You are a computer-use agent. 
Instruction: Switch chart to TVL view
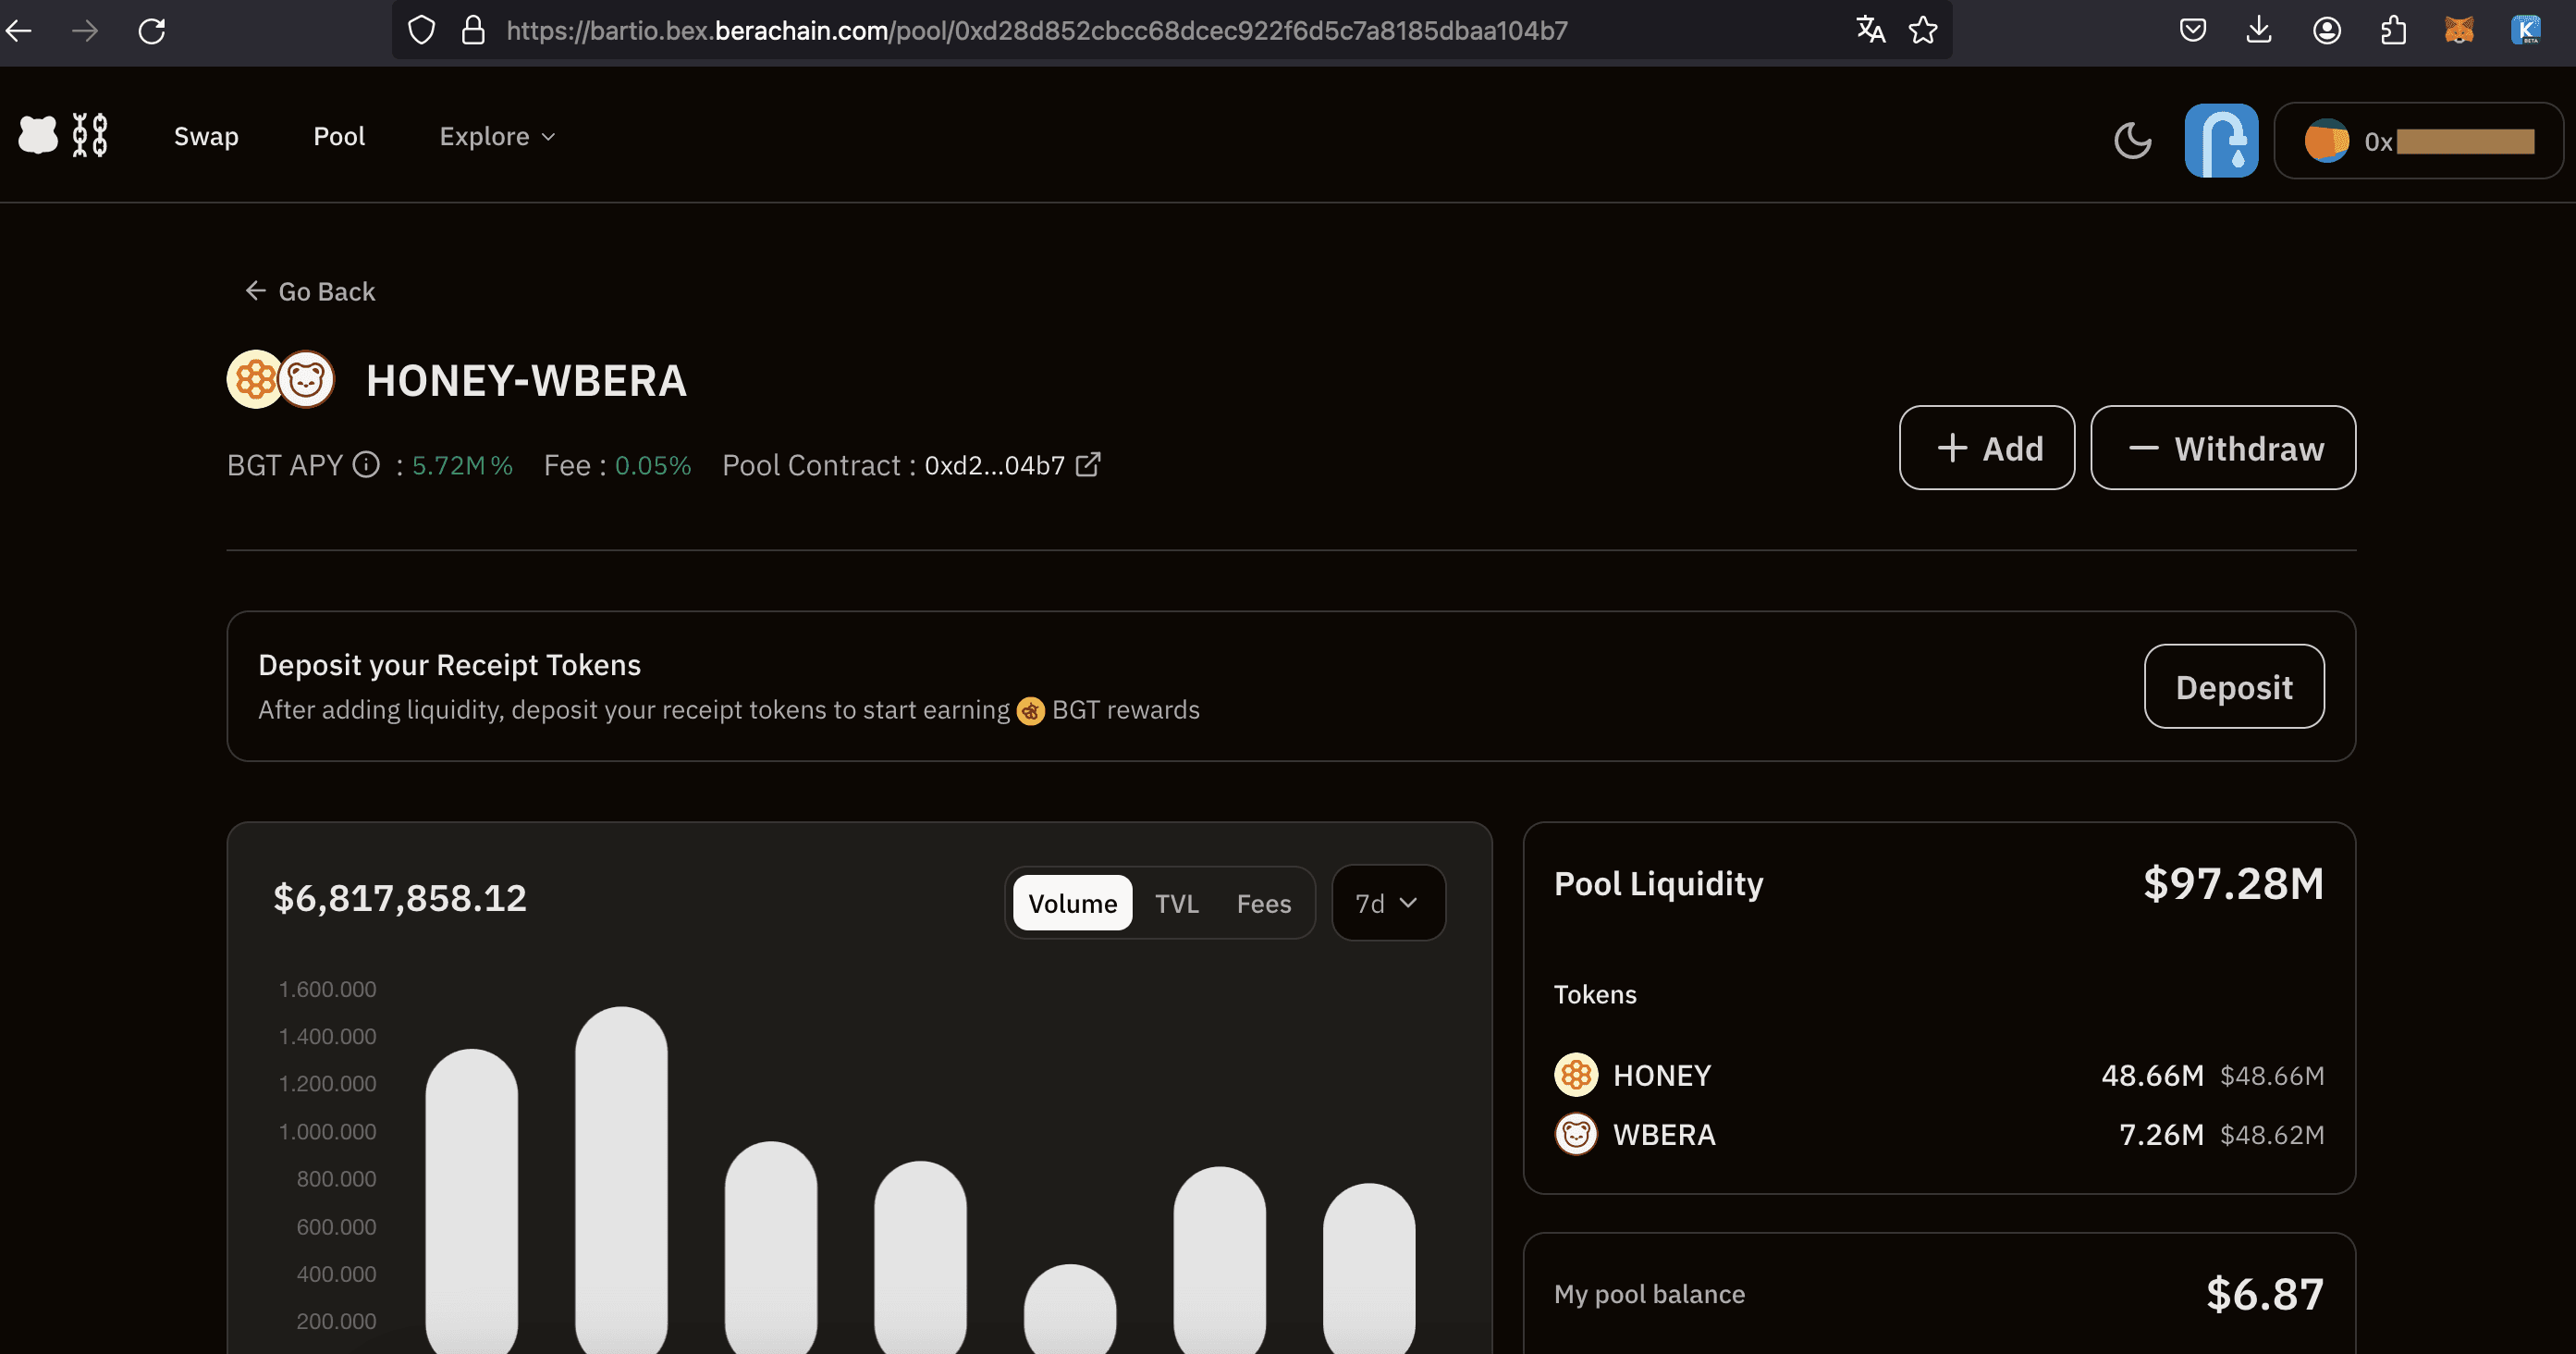[1176, 903]
